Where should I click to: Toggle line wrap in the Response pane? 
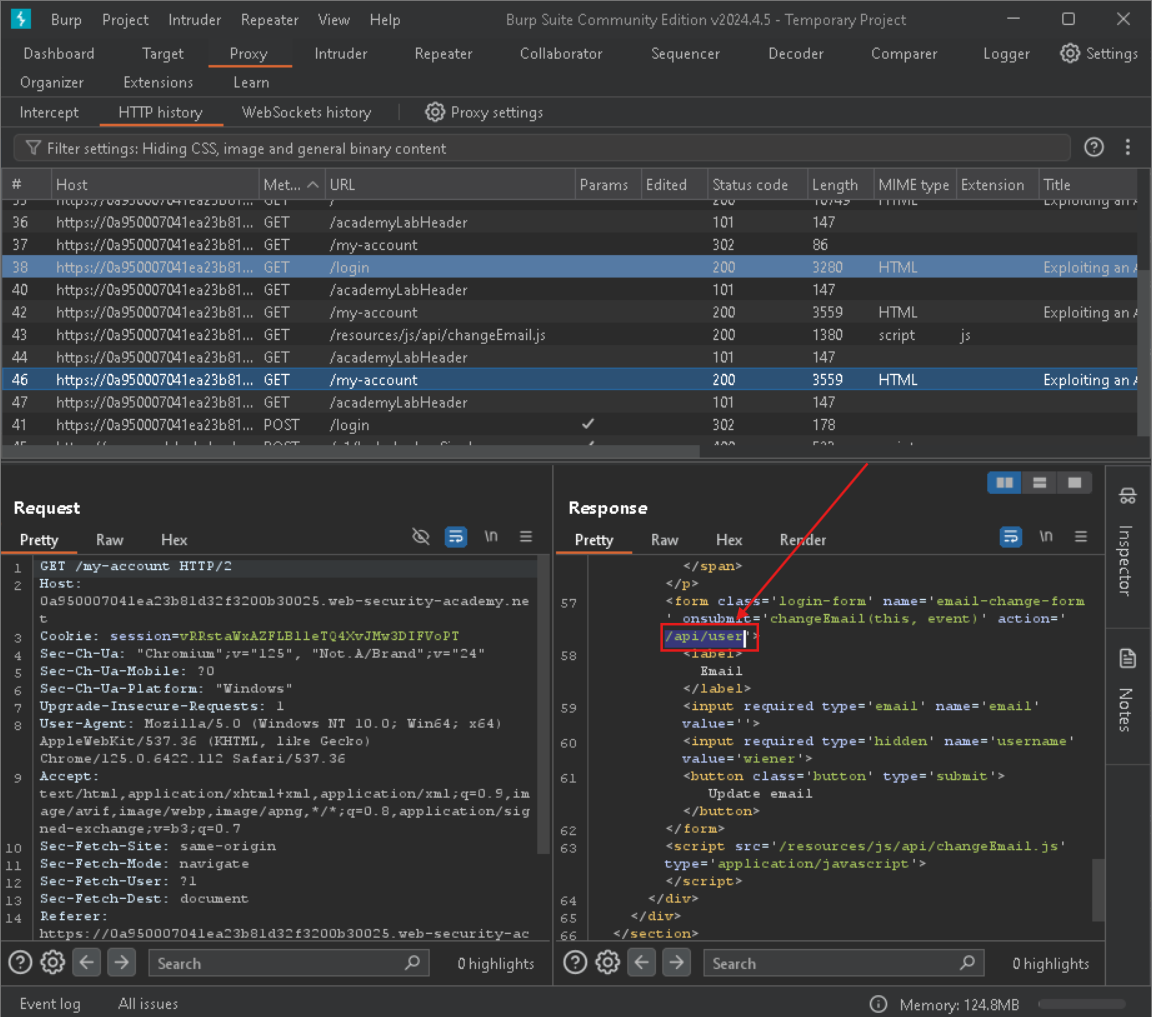click(1011, 537)
